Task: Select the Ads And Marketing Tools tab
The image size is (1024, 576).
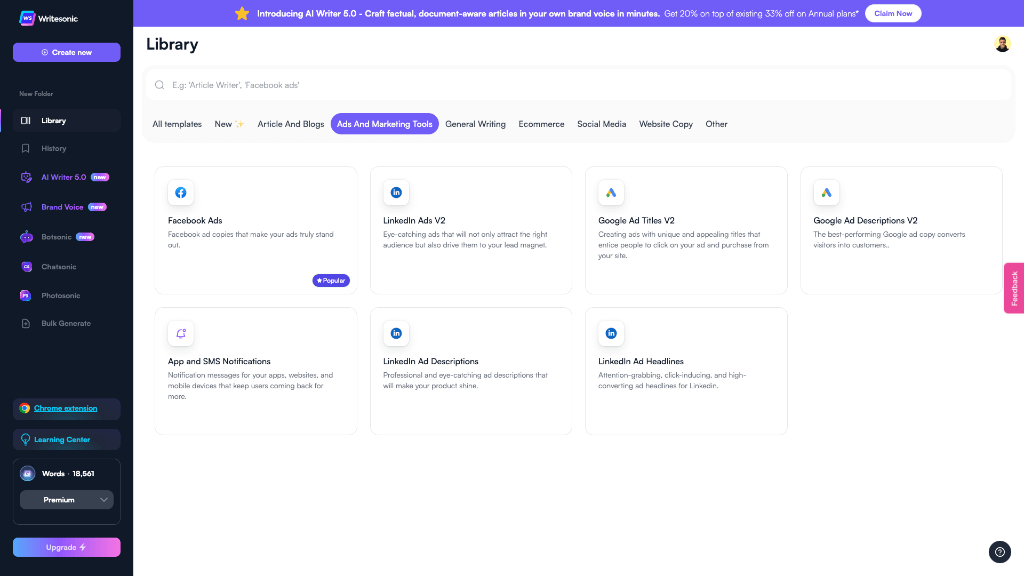Action: click(x=385, y=124)
